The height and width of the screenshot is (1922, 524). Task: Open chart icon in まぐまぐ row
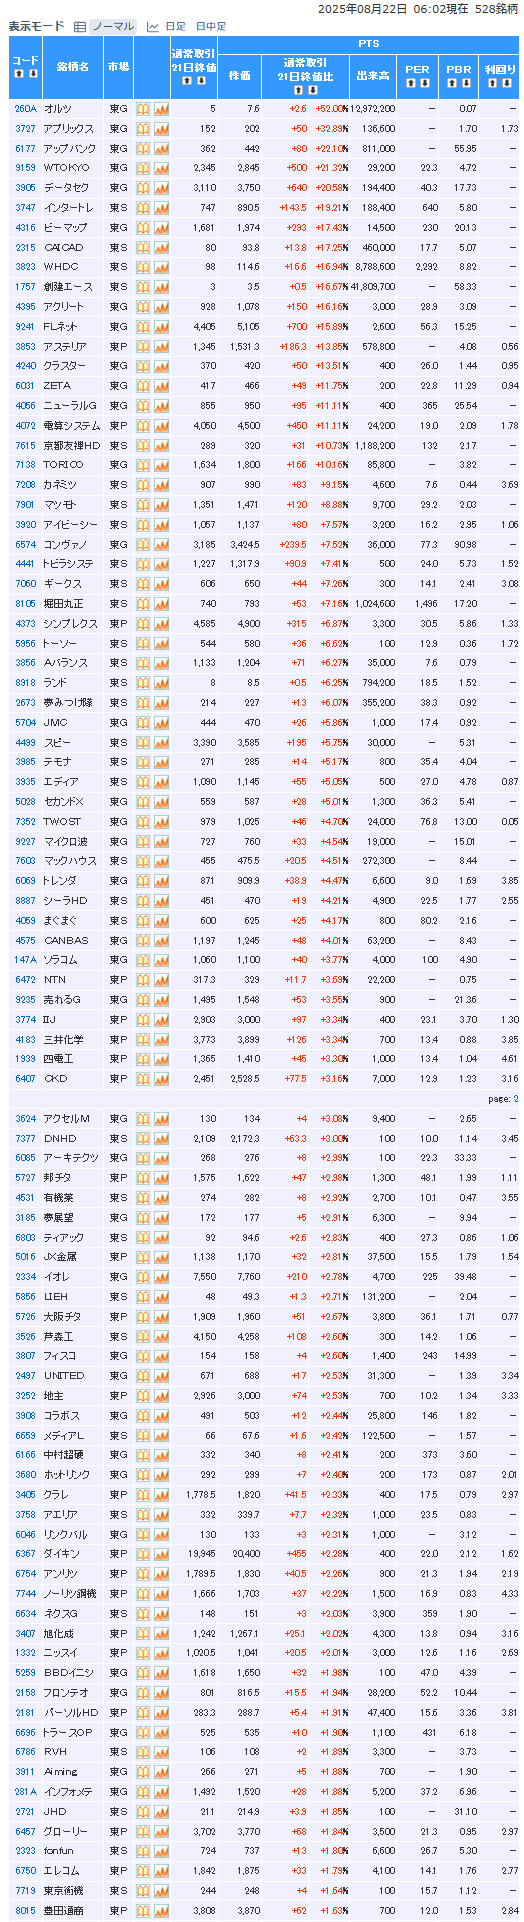click(161, 921)
